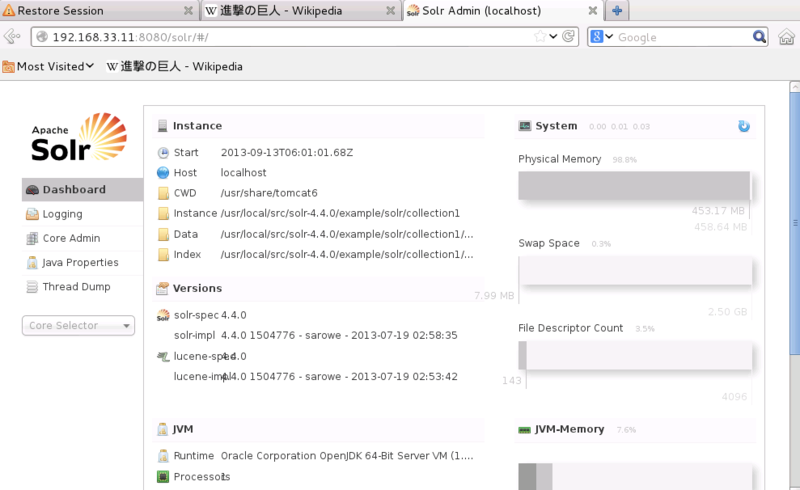Open the URL history dropdown arrow
The width and height of the screenshot is (800, 490).
coord(553,37)
